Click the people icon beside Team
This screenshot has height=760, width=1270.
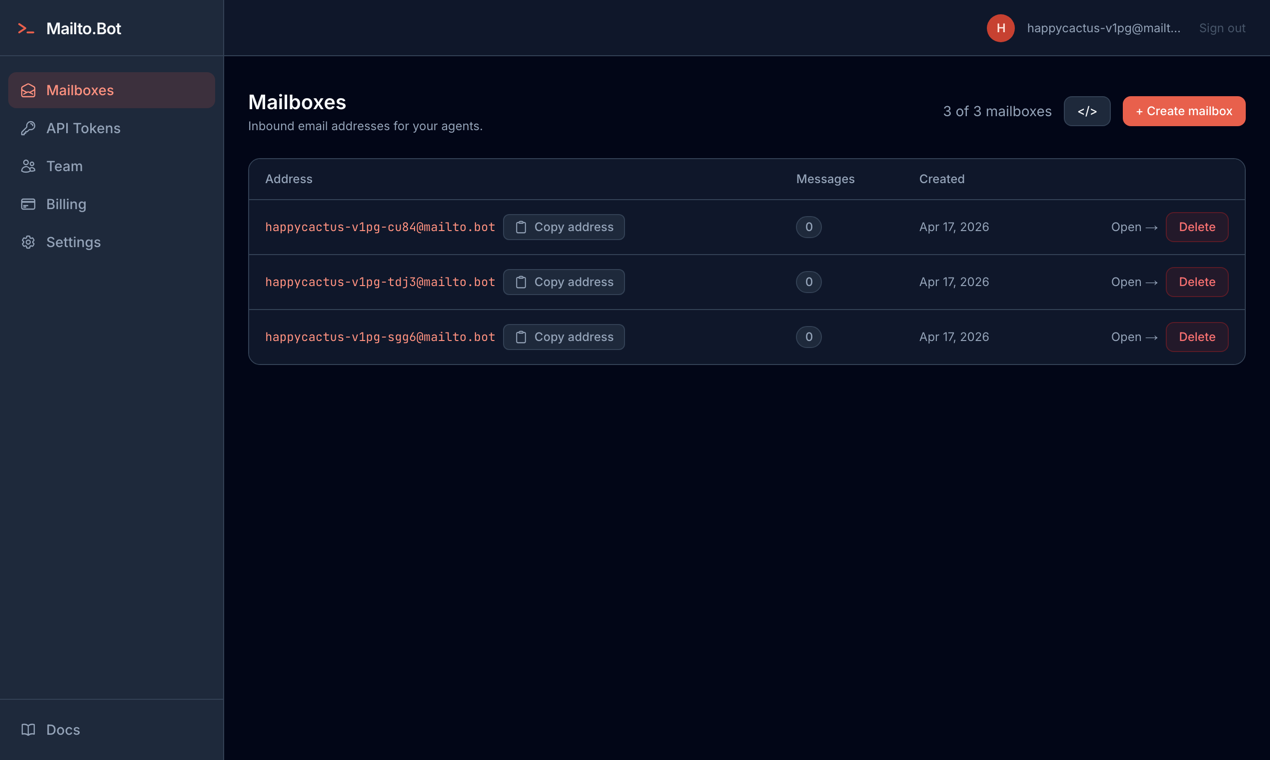28,166
